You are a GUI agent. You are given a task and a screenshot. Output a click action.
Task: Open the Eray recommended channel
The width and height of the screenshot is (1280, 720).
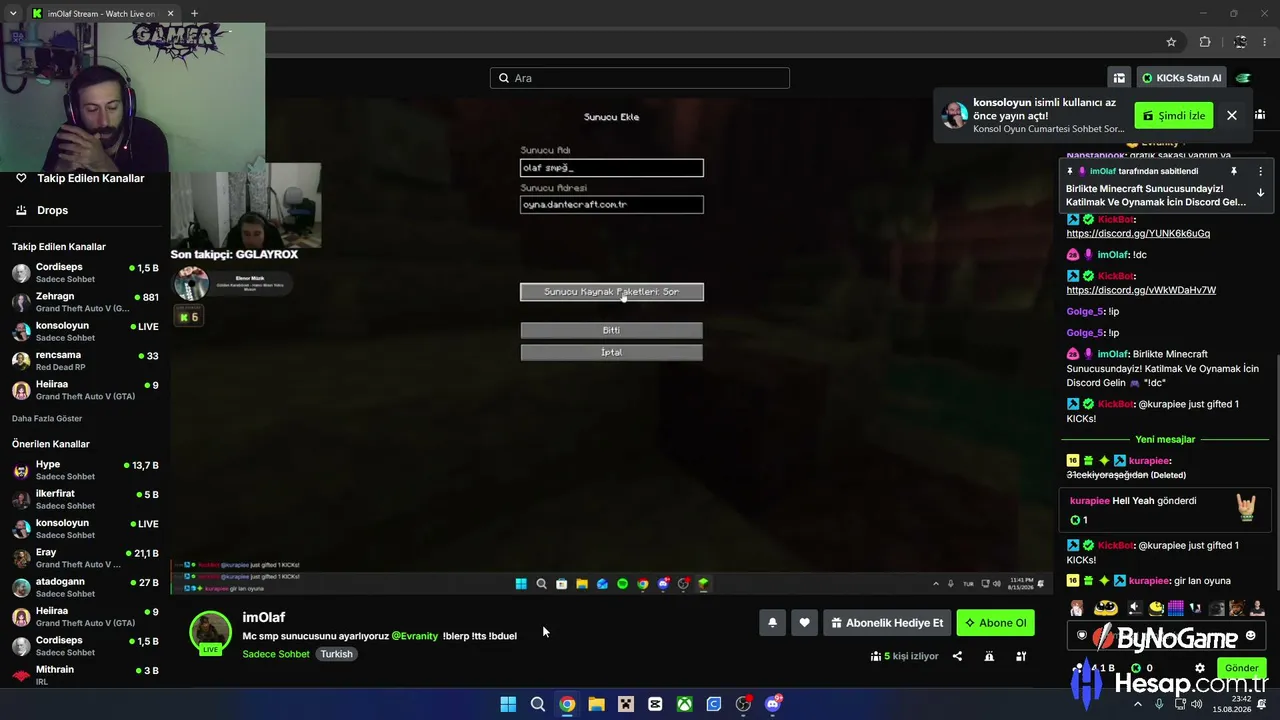click(85, 558)
